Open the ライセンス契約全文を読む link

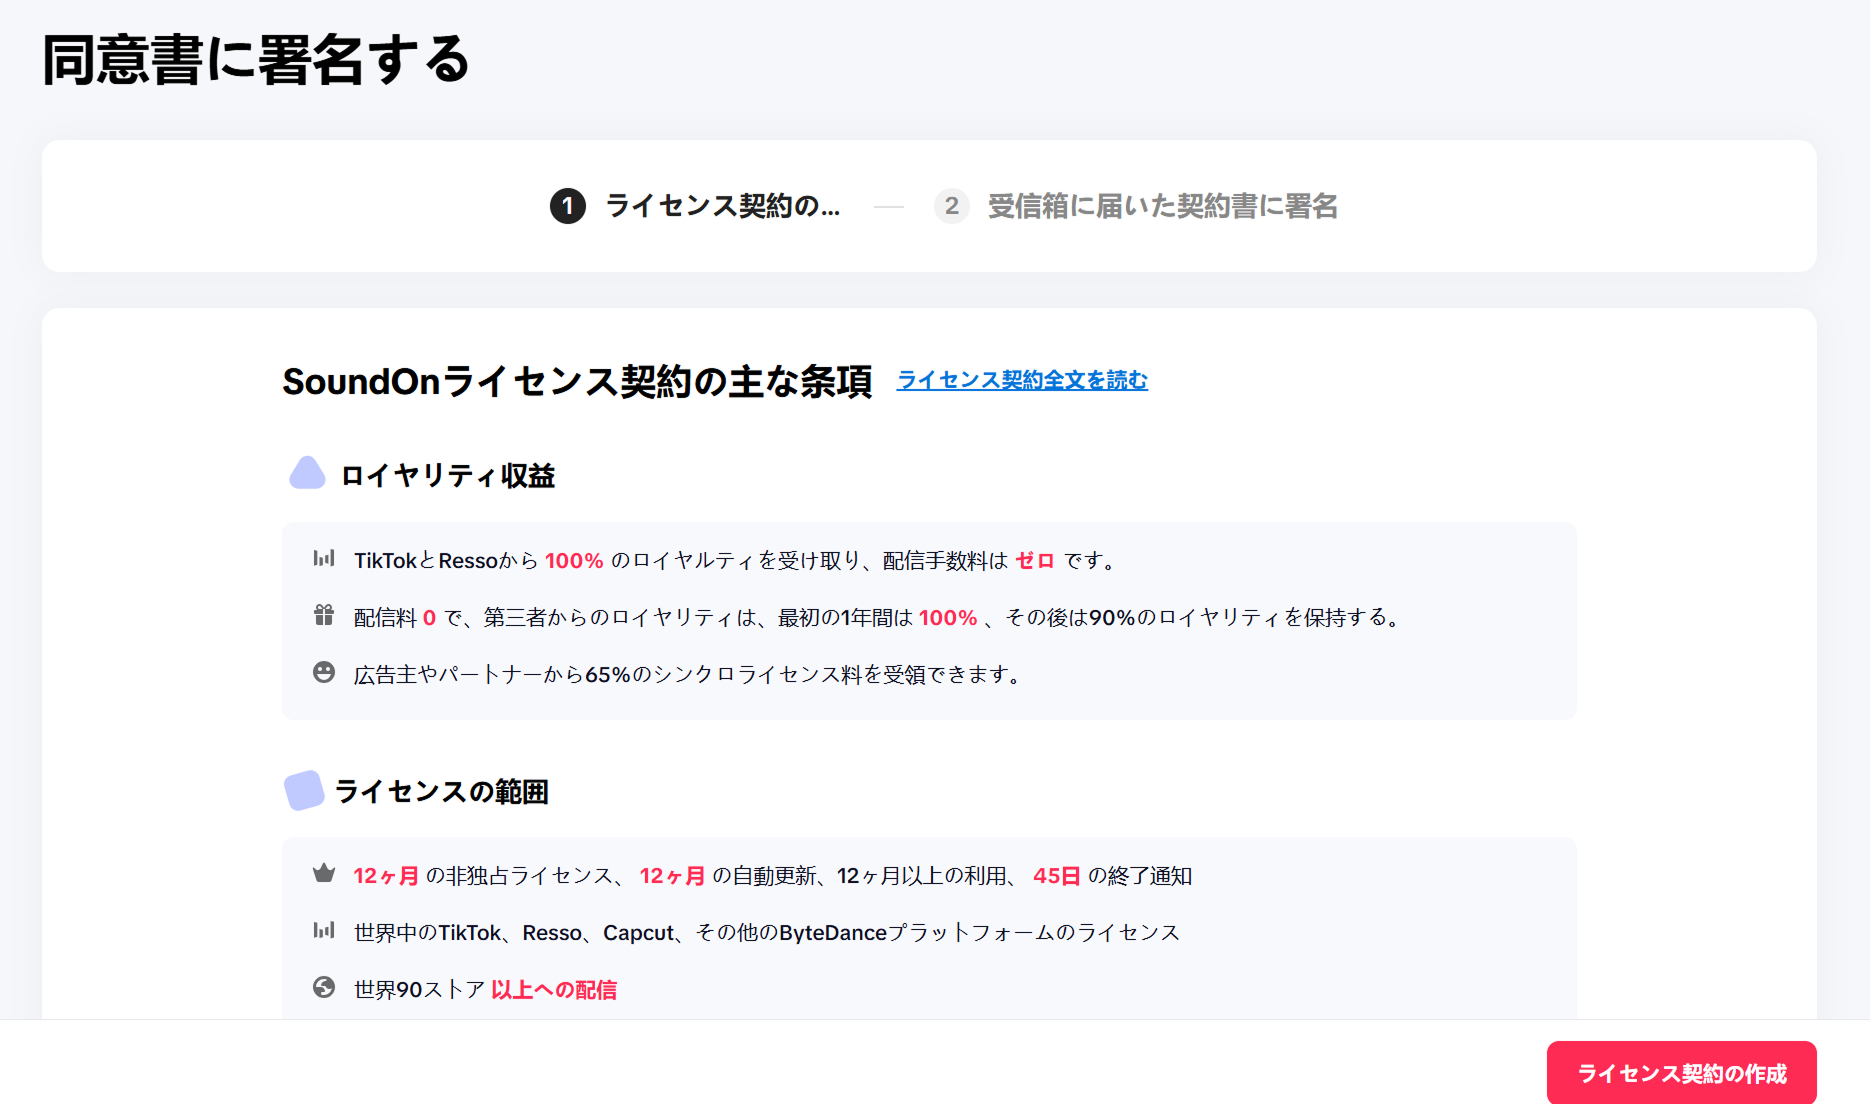click(1022, 380)
